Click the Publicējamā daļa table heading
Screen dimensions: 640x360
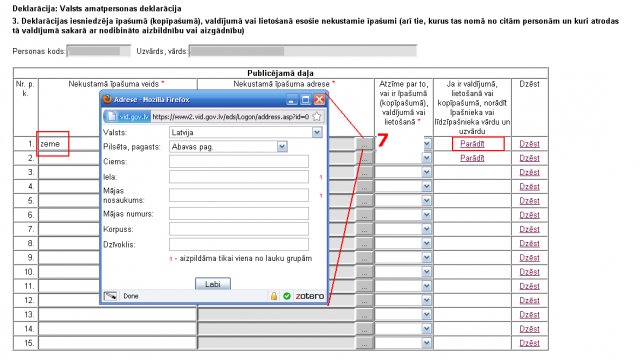coord(280,73)
